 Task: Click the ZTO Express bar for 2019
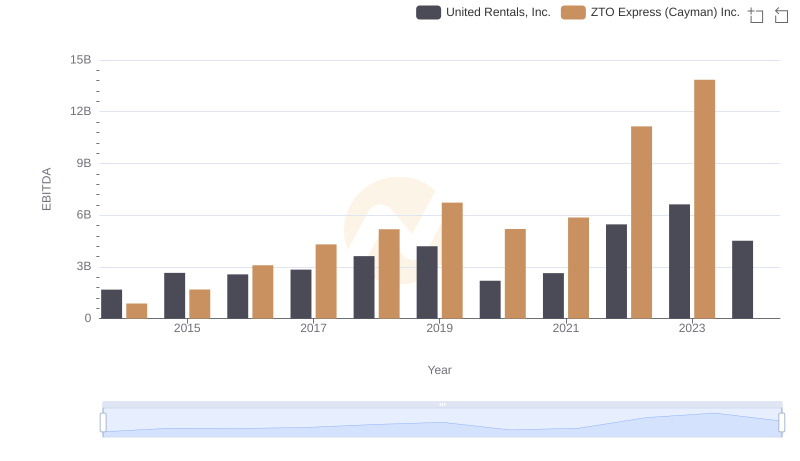452,261
